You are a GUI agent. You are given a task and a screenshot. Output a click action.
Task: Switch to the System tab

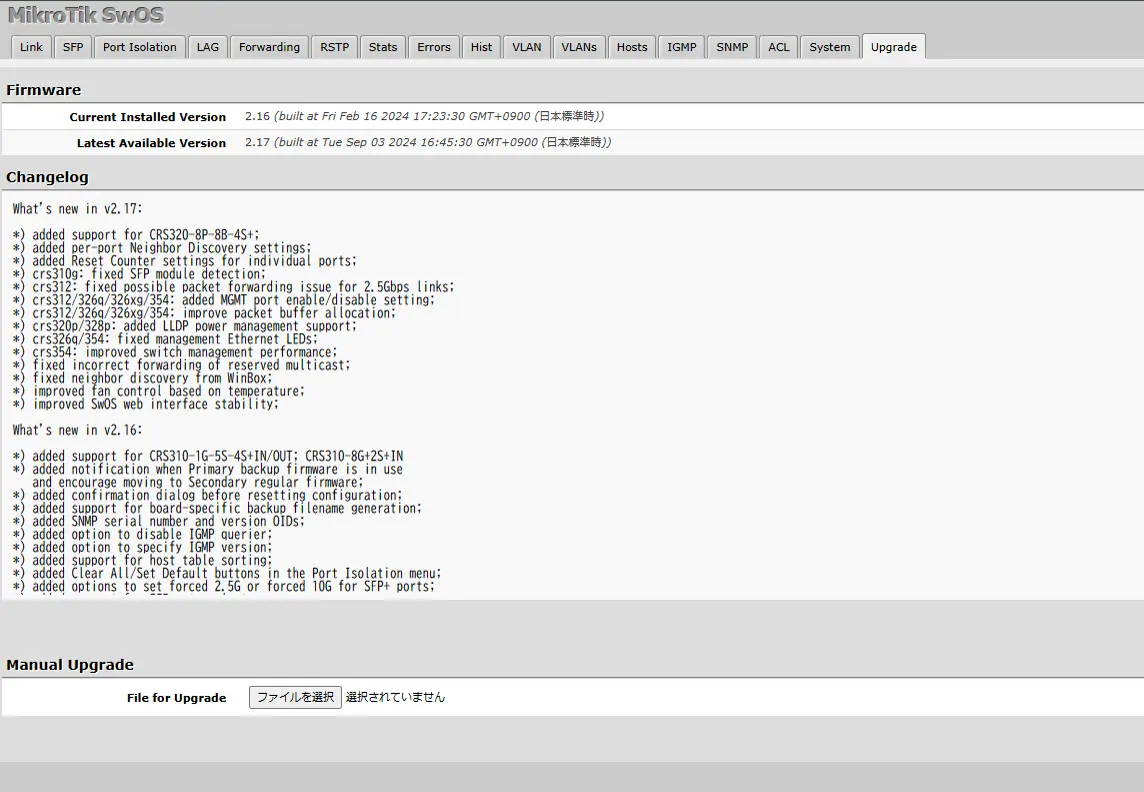pyautogui.click(x=830, y=47)
